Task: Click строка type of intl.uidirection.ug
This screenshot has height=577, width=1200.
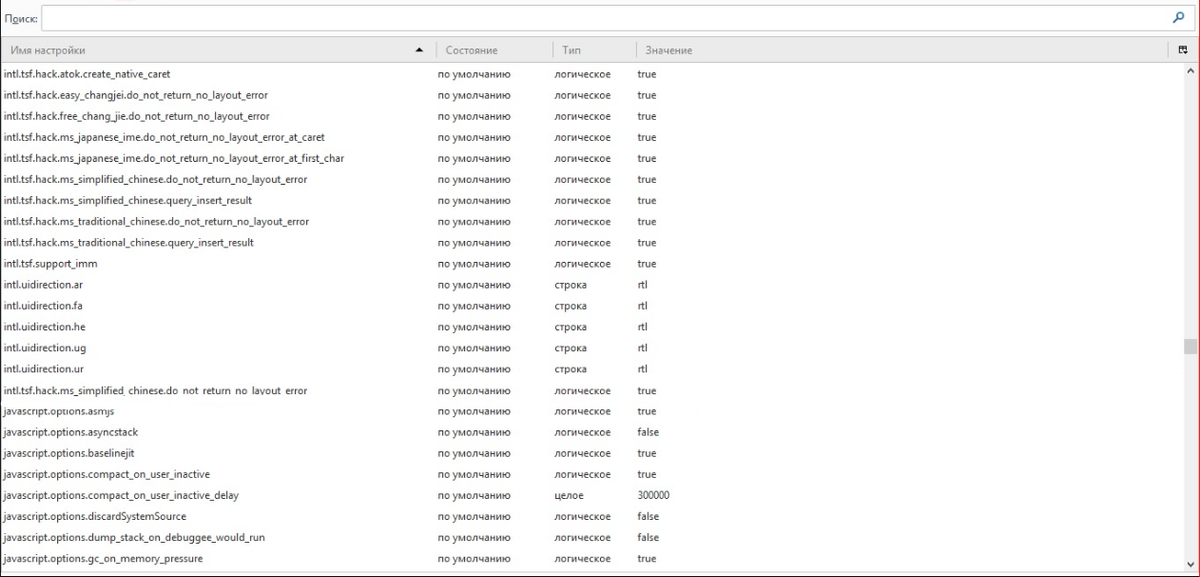Action: (571, 348)
